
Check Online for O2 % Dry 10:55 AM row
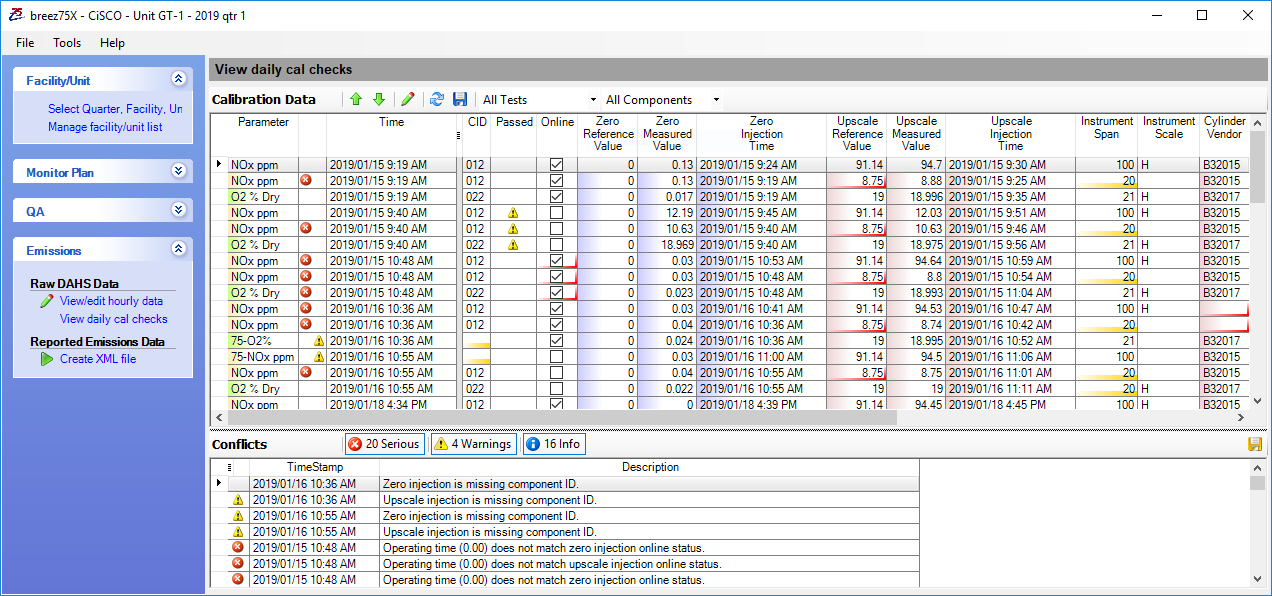point(556,389)
